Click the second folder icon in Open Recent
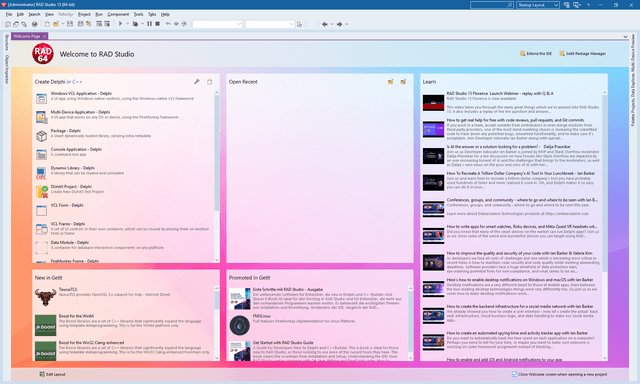 pos(403,82)
